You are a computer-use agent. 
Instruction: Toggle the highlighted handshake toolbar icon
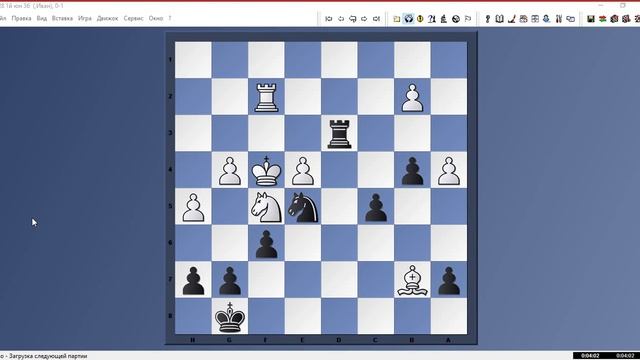408,19
